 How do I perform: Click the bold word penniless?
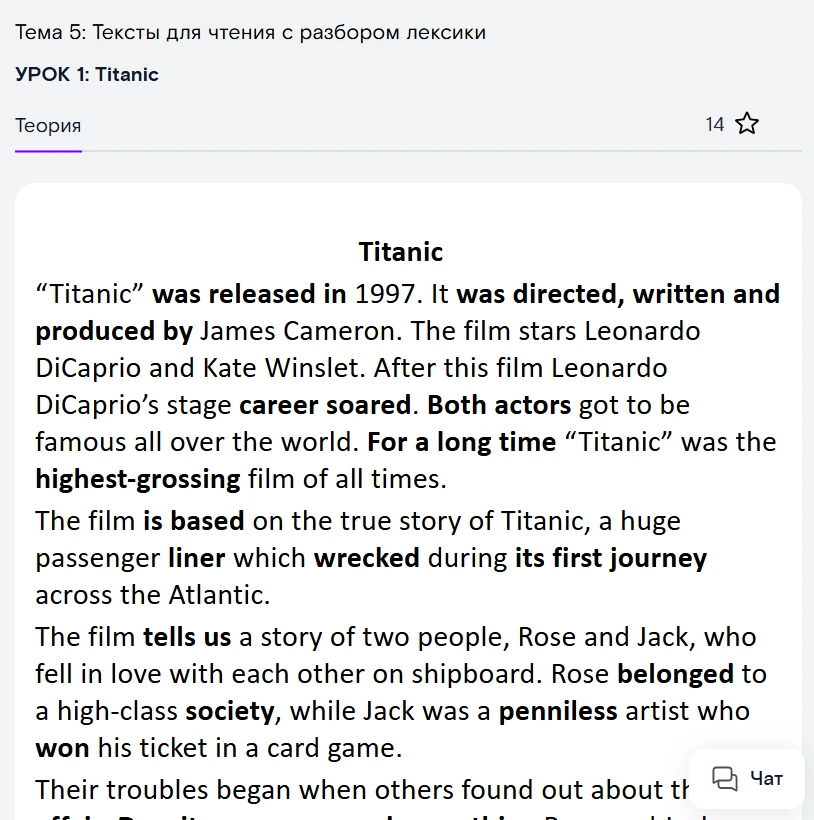[558, 711]
